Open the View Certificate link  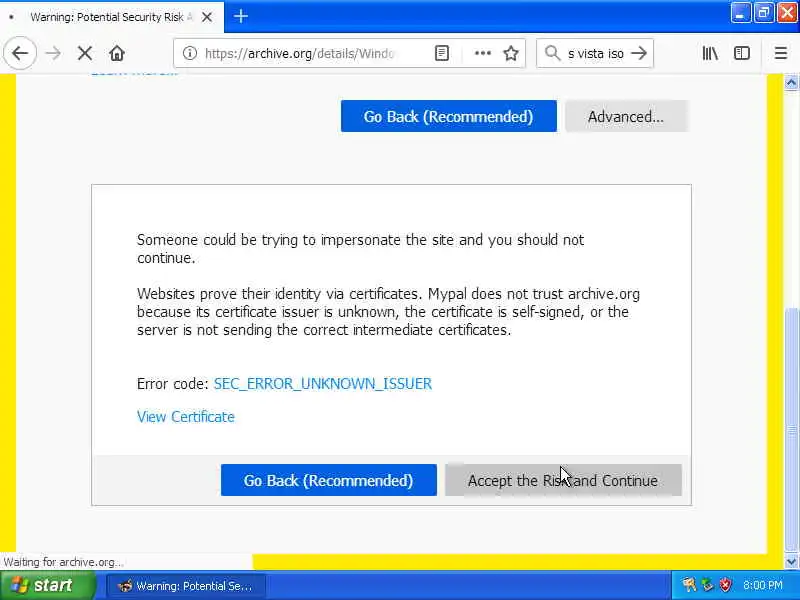click(x=186, y=417)
